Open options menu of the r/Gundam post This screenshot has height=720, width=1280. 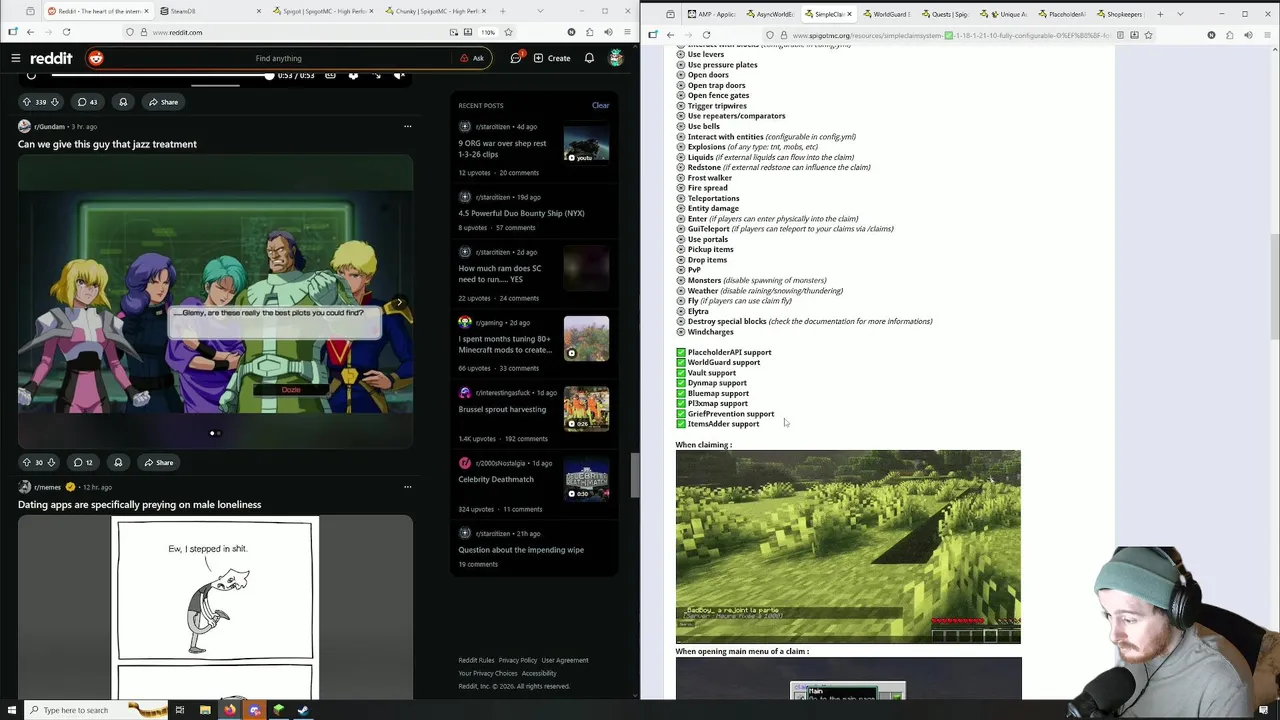pyautogui.click(x=407, y=126)
